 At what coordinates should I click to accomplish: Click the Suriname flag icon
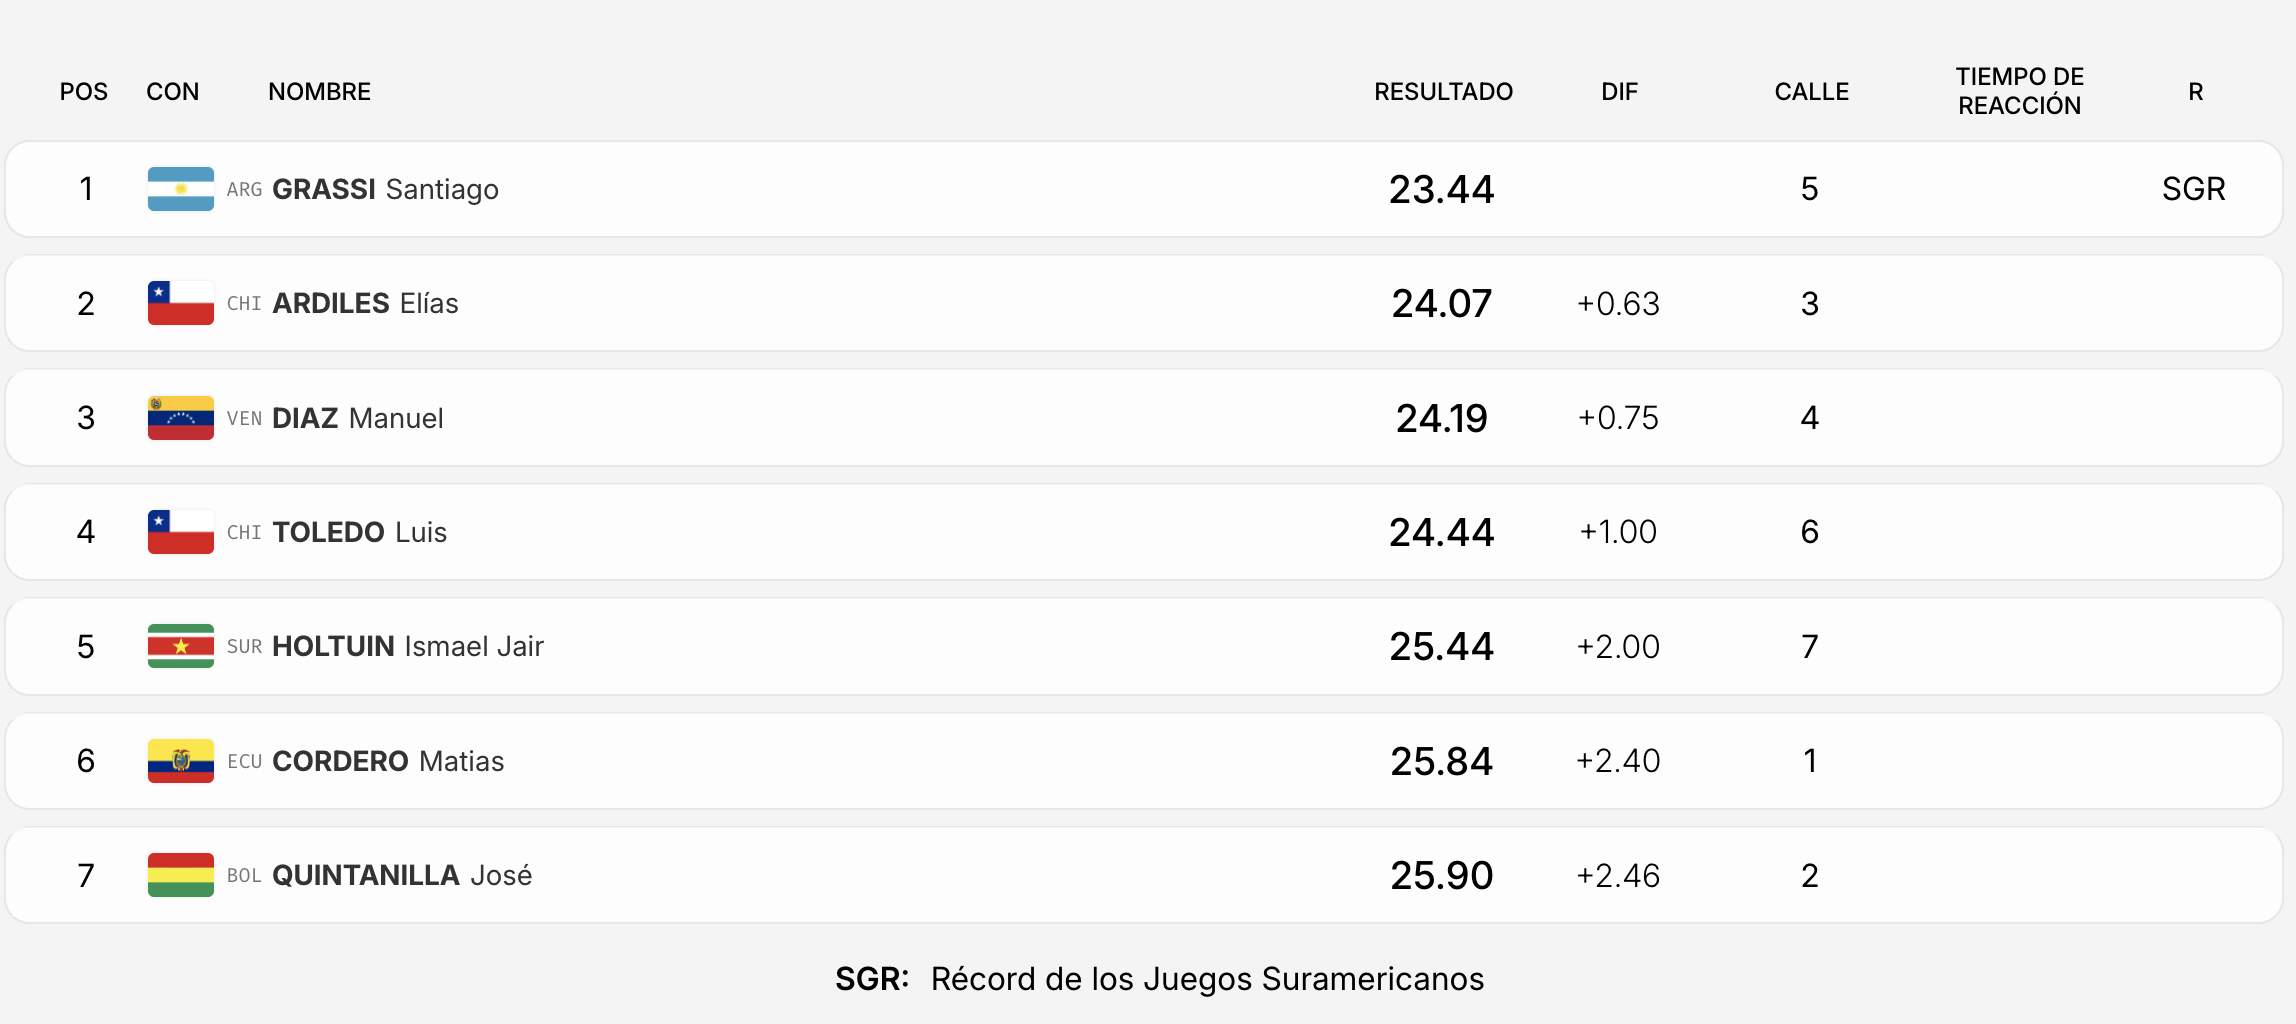[x=181, y=646]
